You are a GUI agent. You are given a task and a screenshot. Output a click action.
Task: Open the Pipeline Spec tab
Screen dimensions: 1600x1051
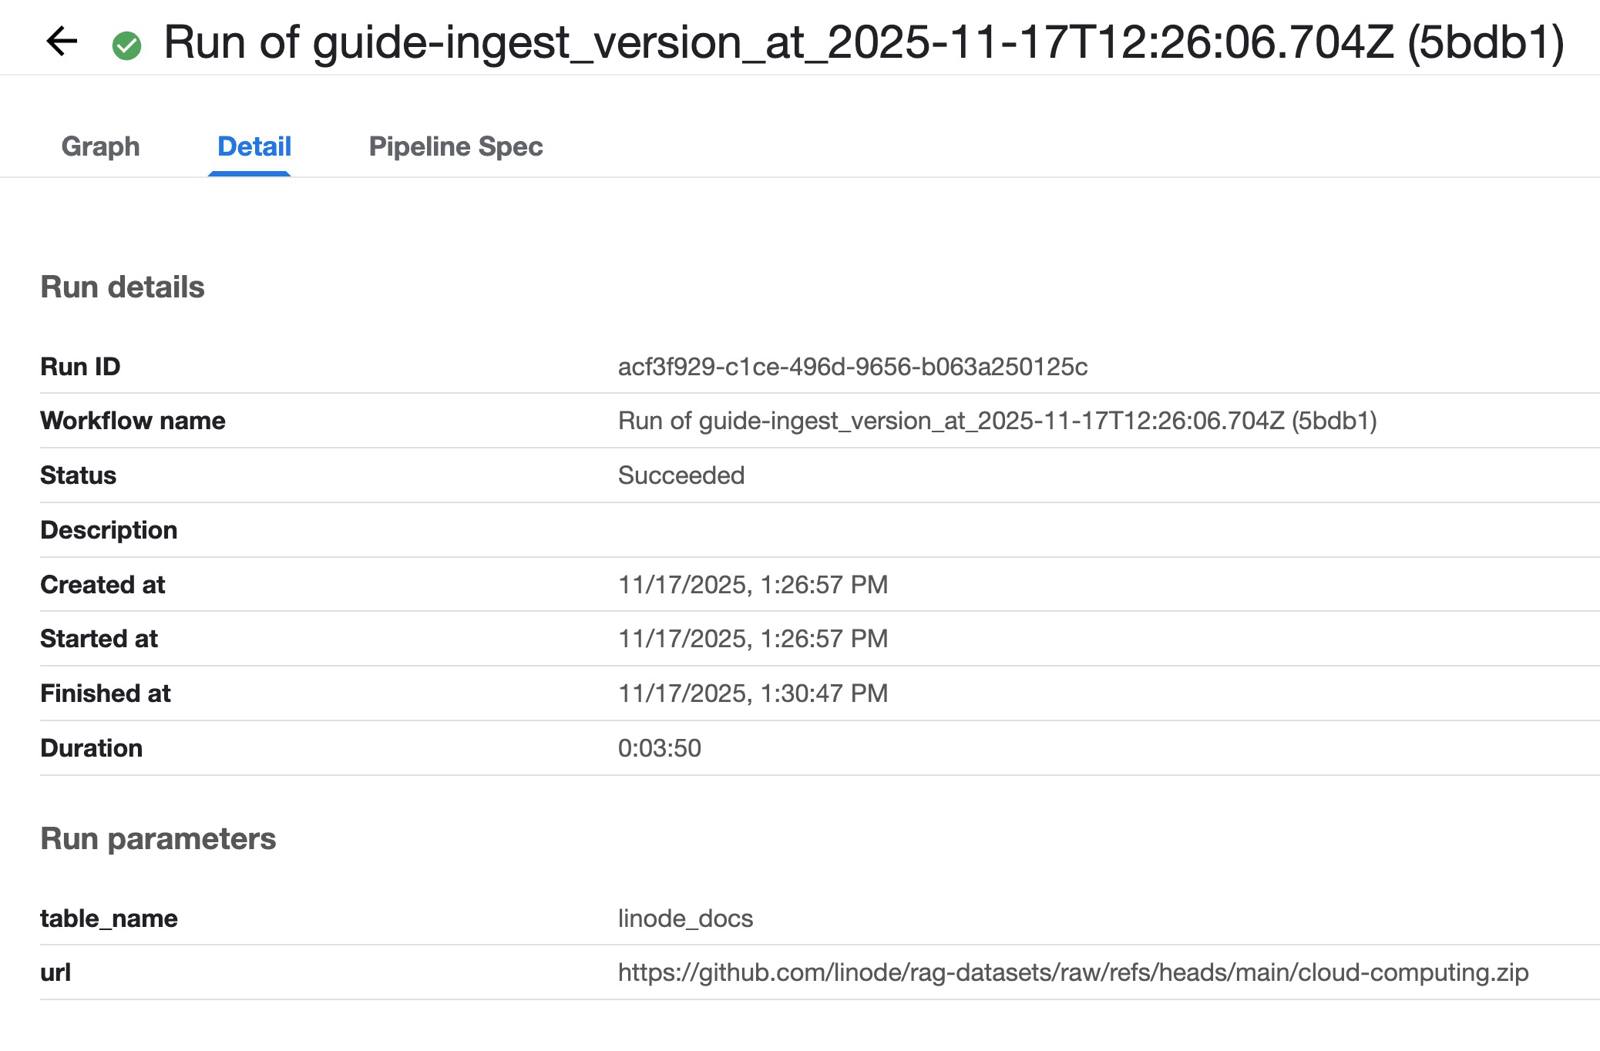pos(455,147)
